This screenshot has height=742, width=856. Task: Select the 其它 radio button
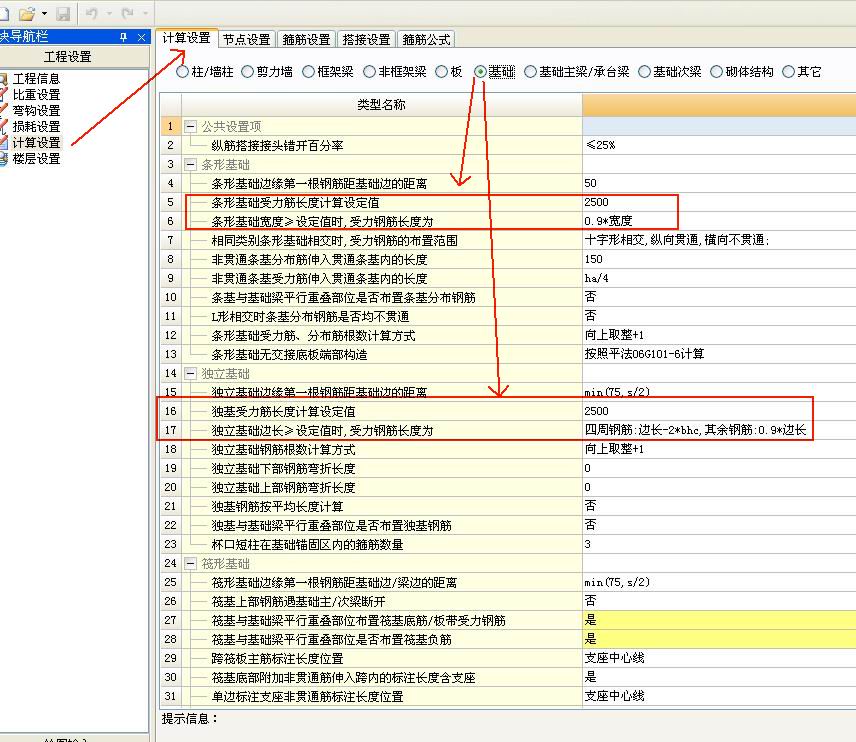[788, 72]
